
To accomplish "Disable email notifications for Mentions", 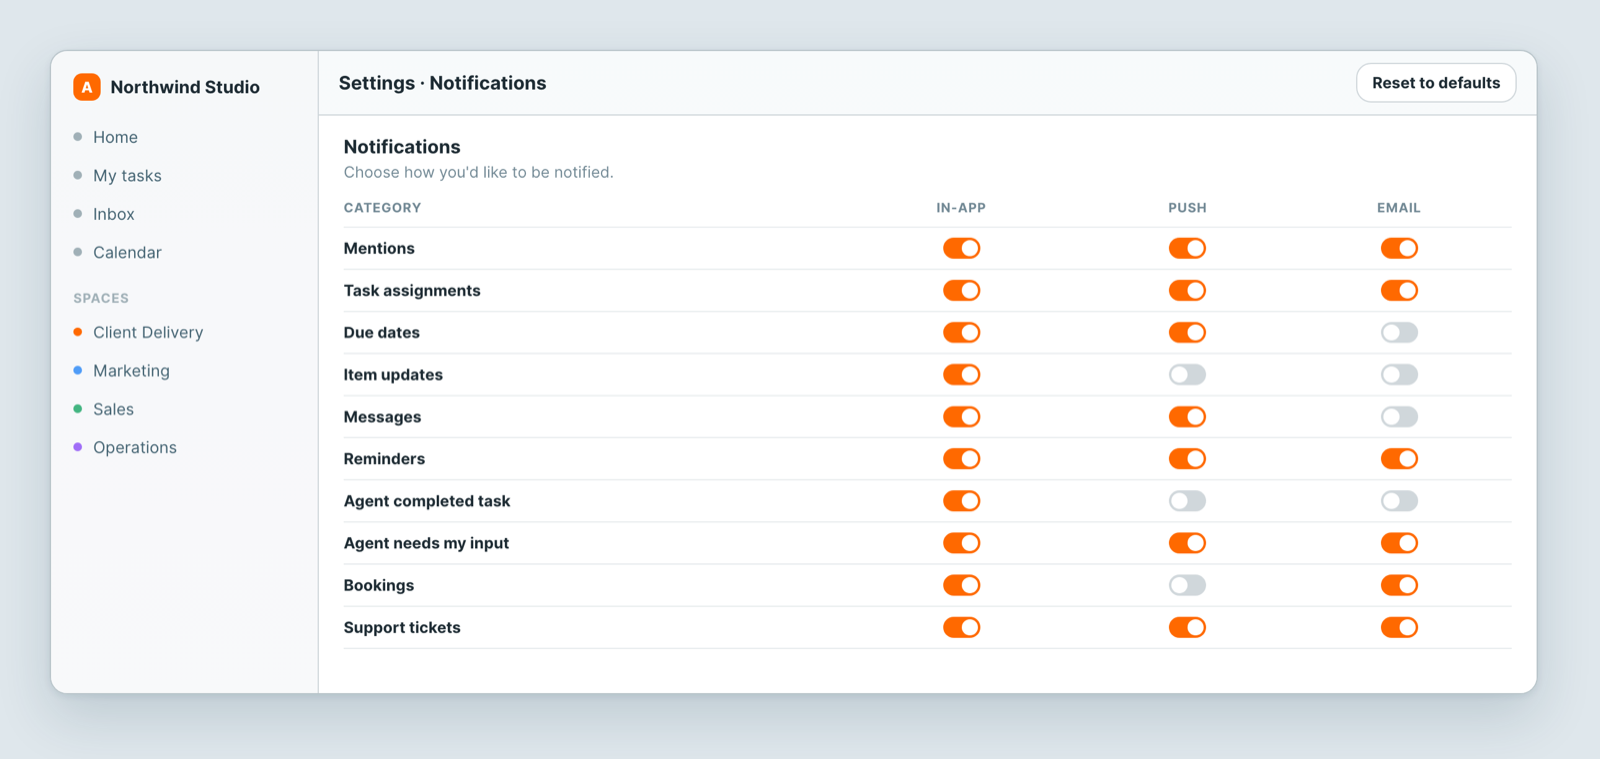I will [1400, 249].
